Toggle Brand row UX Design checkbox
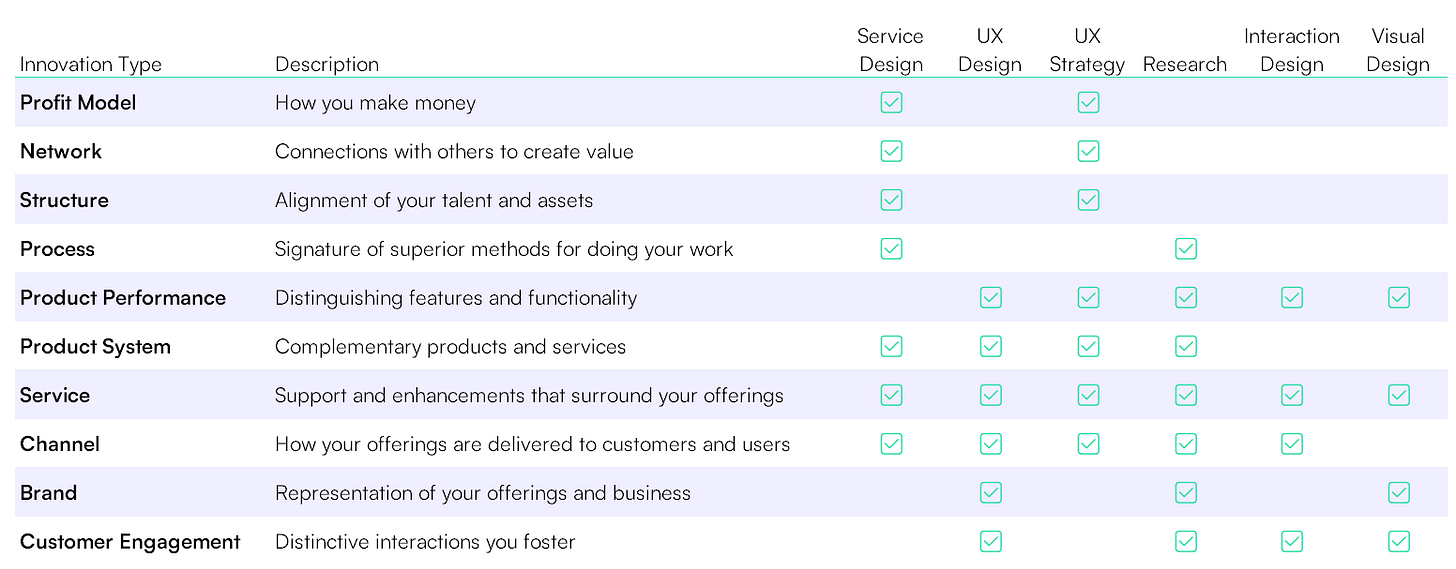The height and width of the screenshot is (569, 1456). [x=990, y=492]
